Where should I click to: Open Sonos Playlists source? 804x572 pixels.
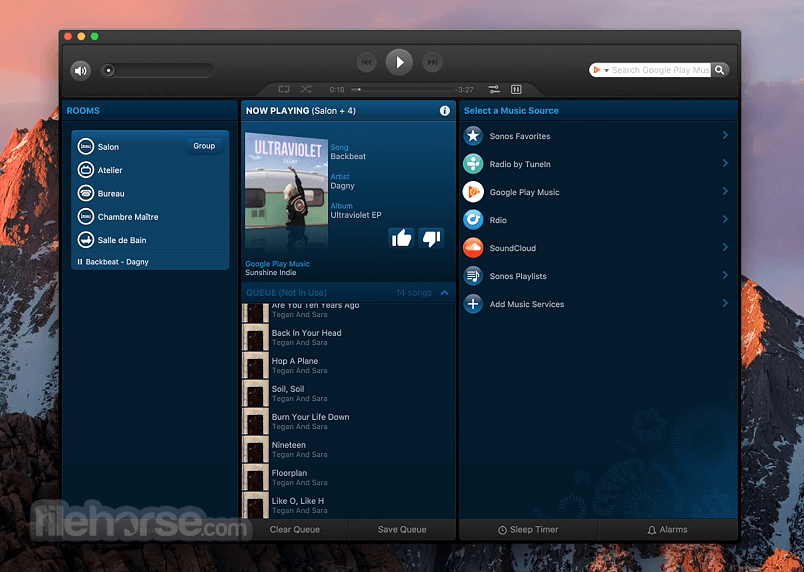[598, 276]
